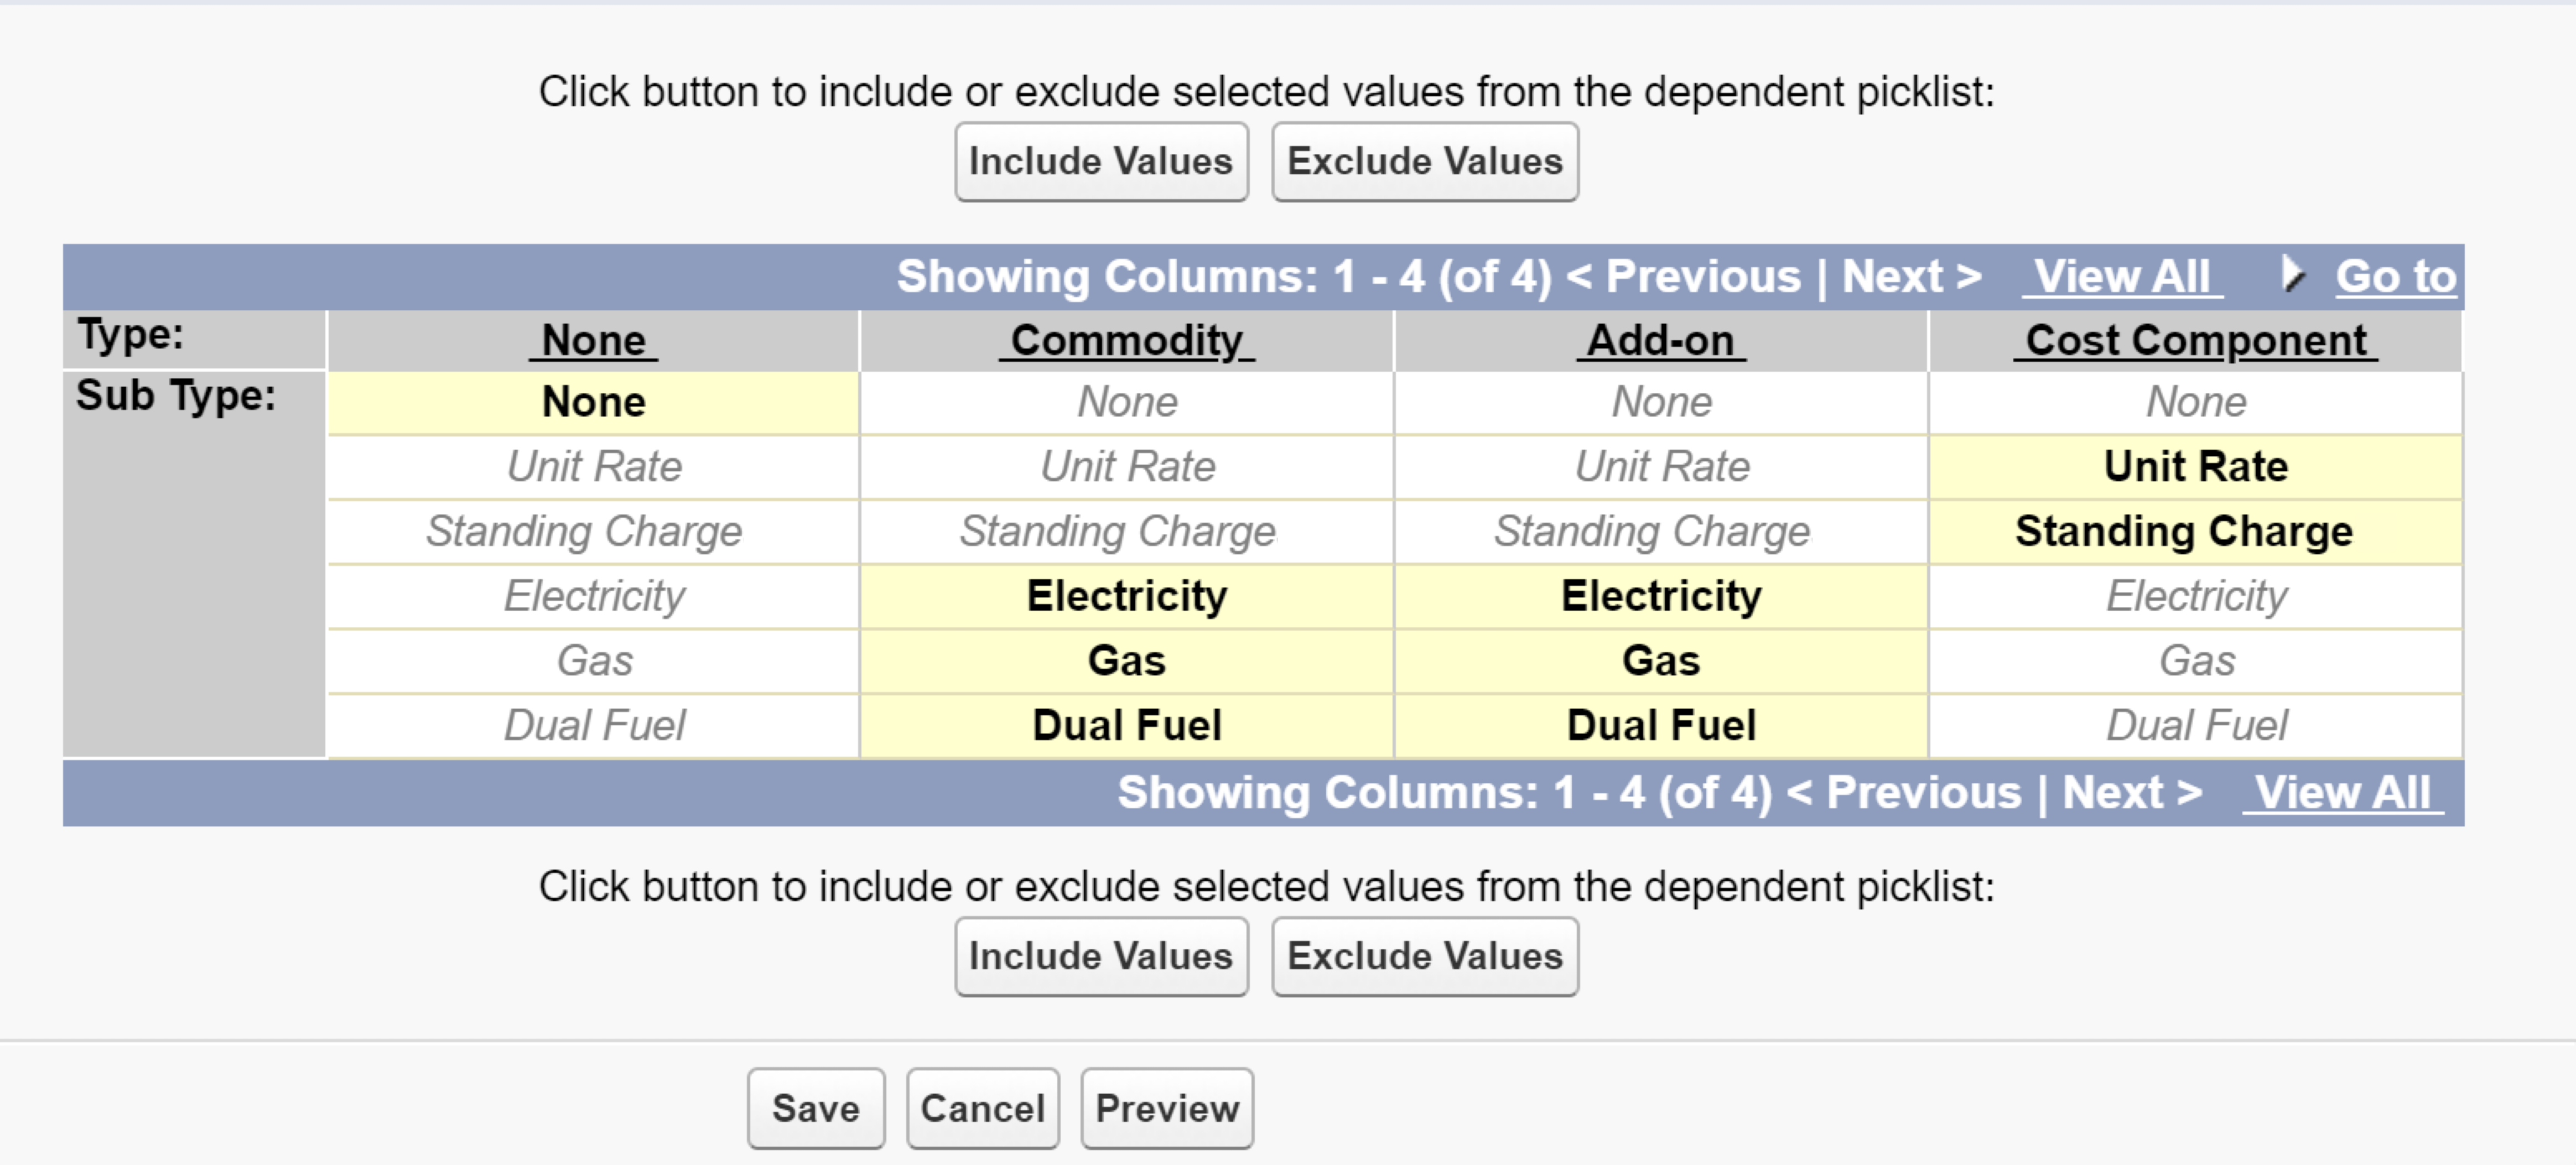Select Standing Charge in None column

pyautogui.click(x=593, y=532)
